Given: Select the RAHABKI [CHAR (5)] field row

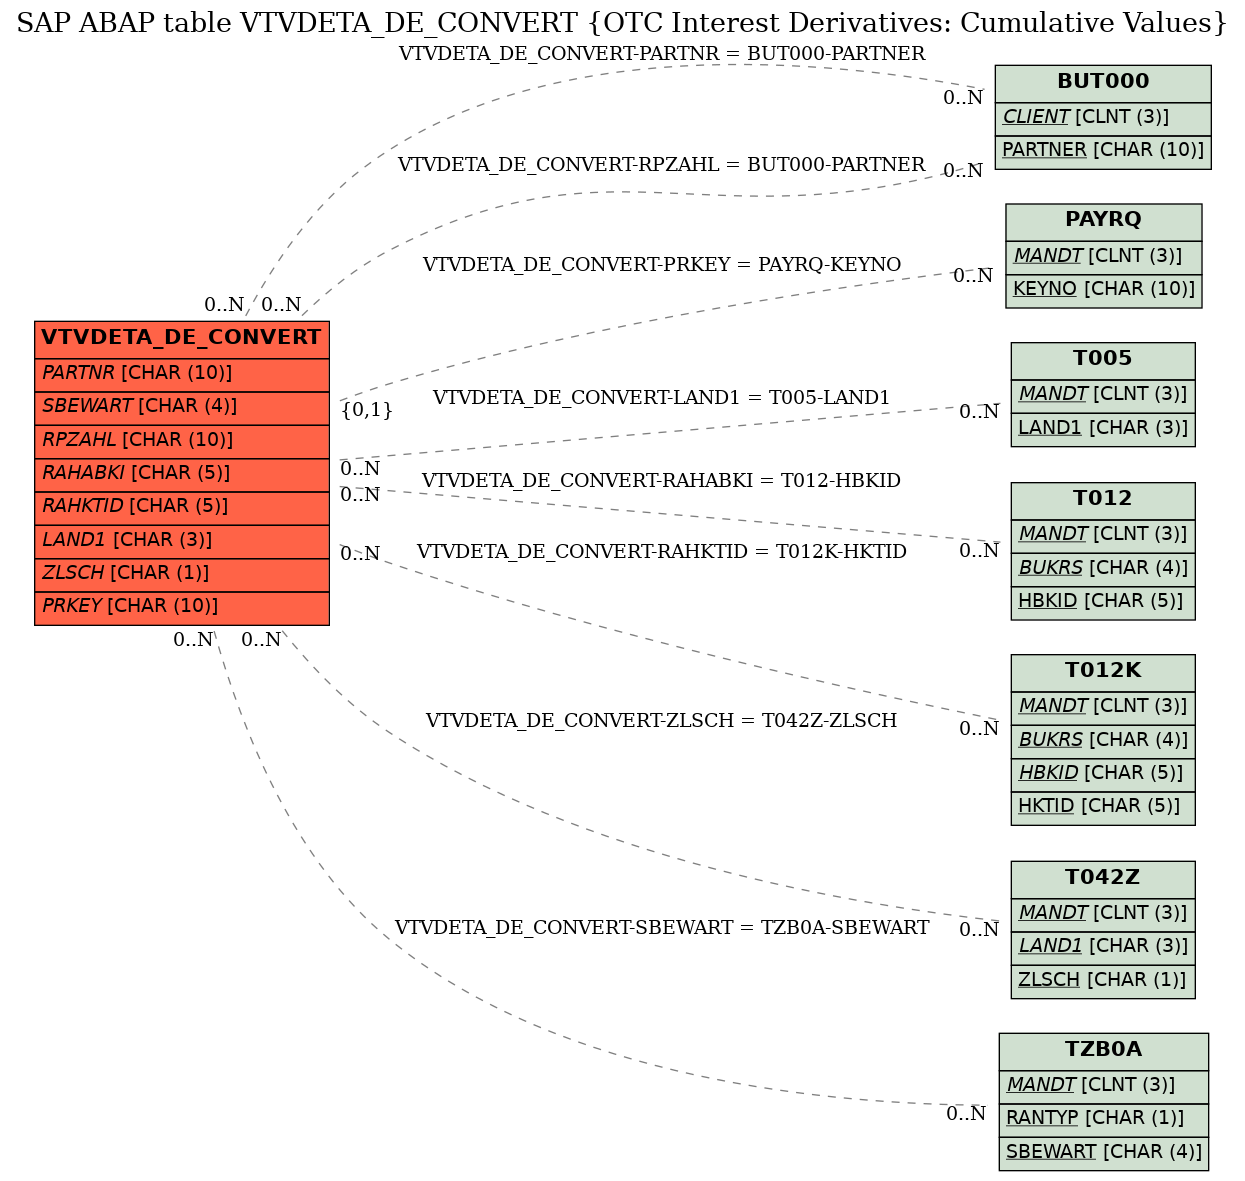Looking at the screenshot, I should tap(182, 474).
